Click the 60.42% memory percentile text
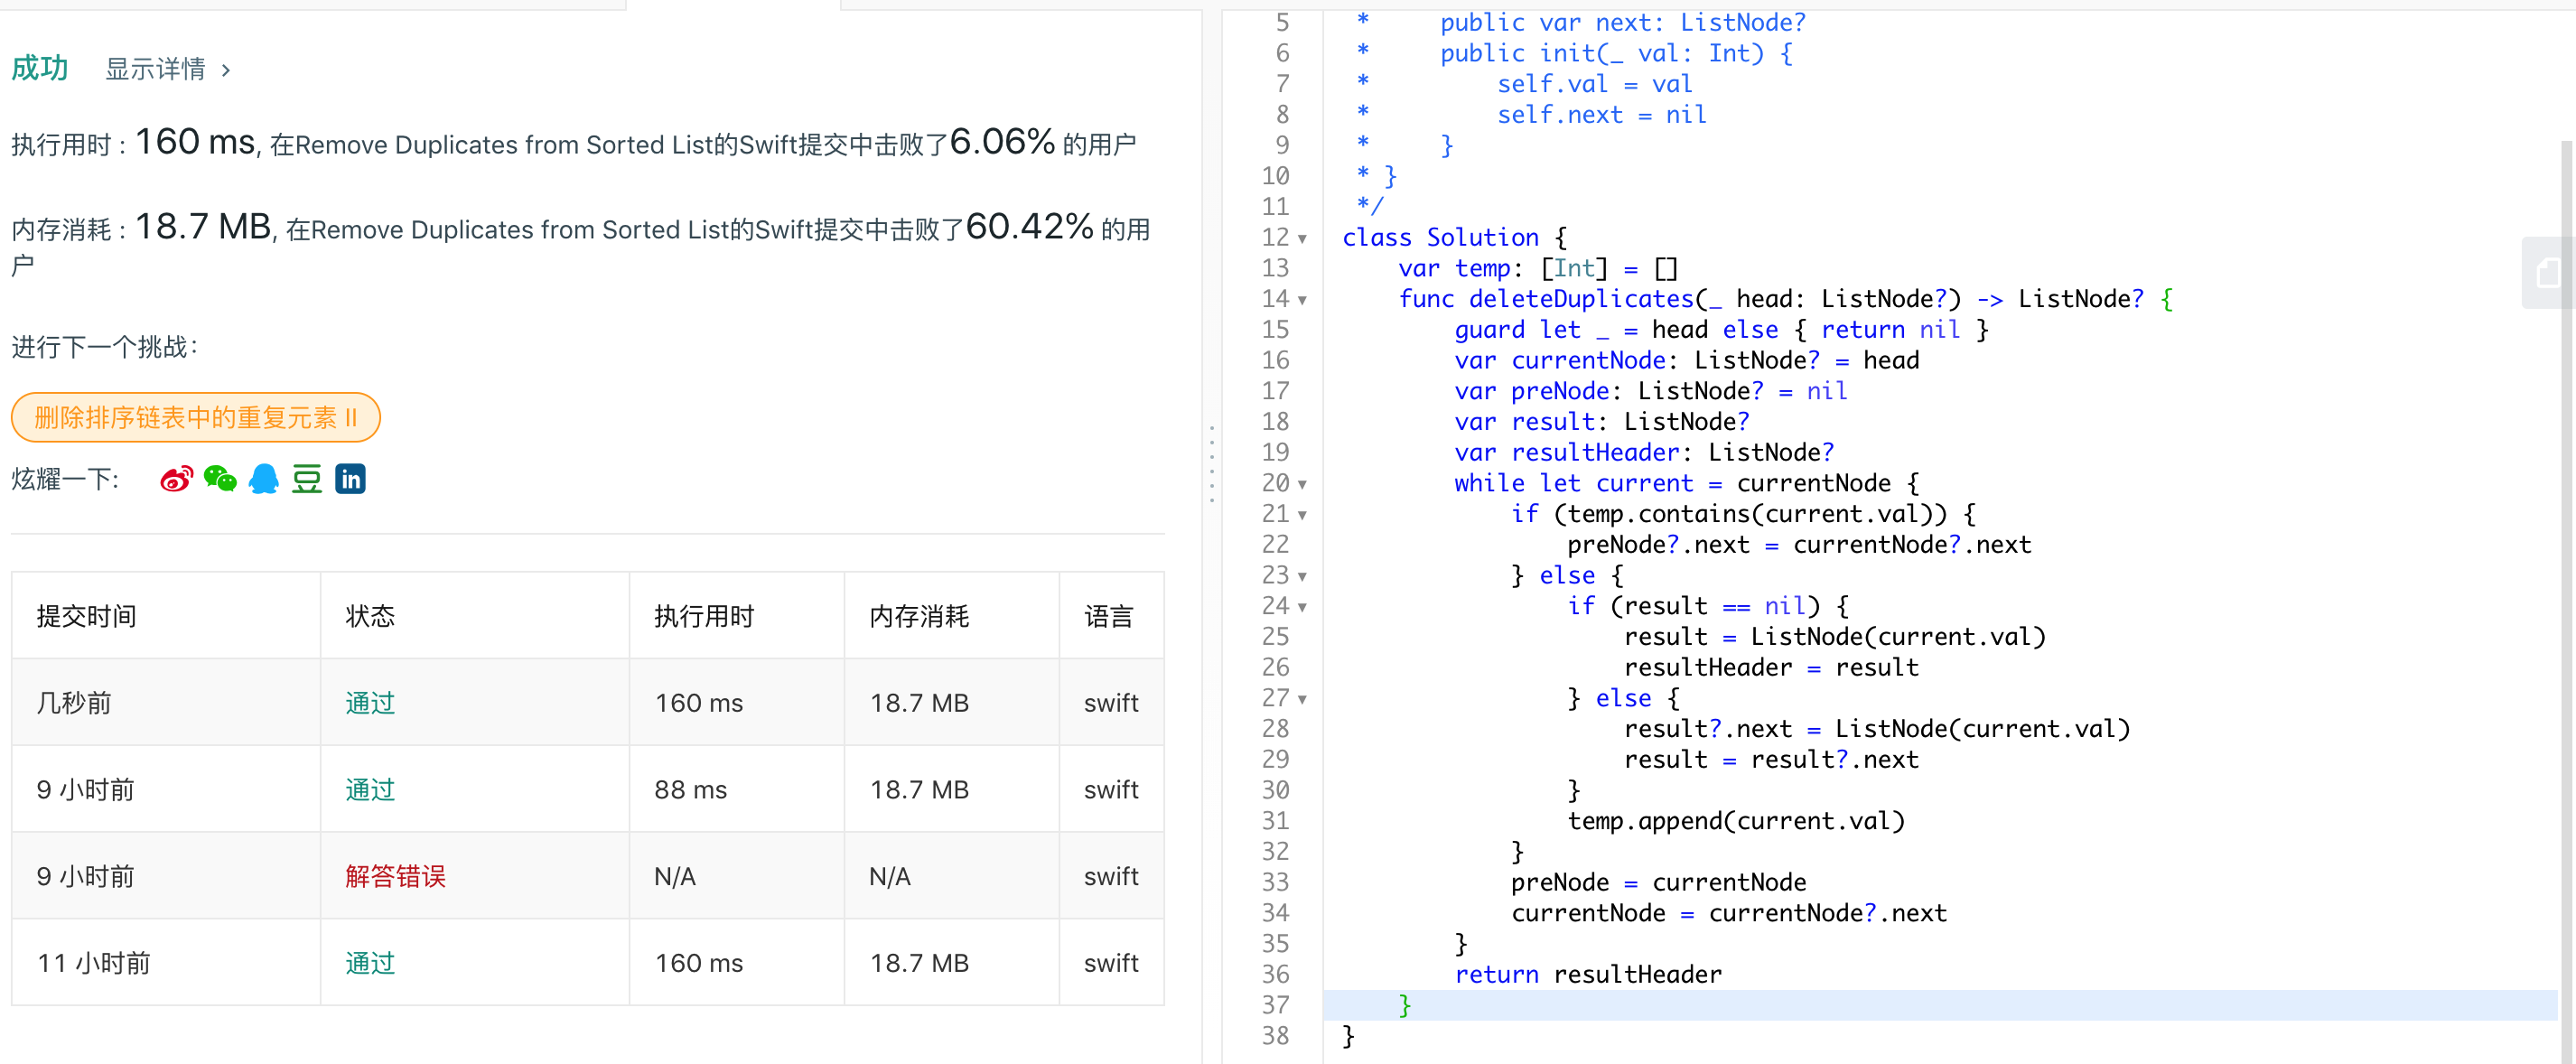 point(1029,227)
